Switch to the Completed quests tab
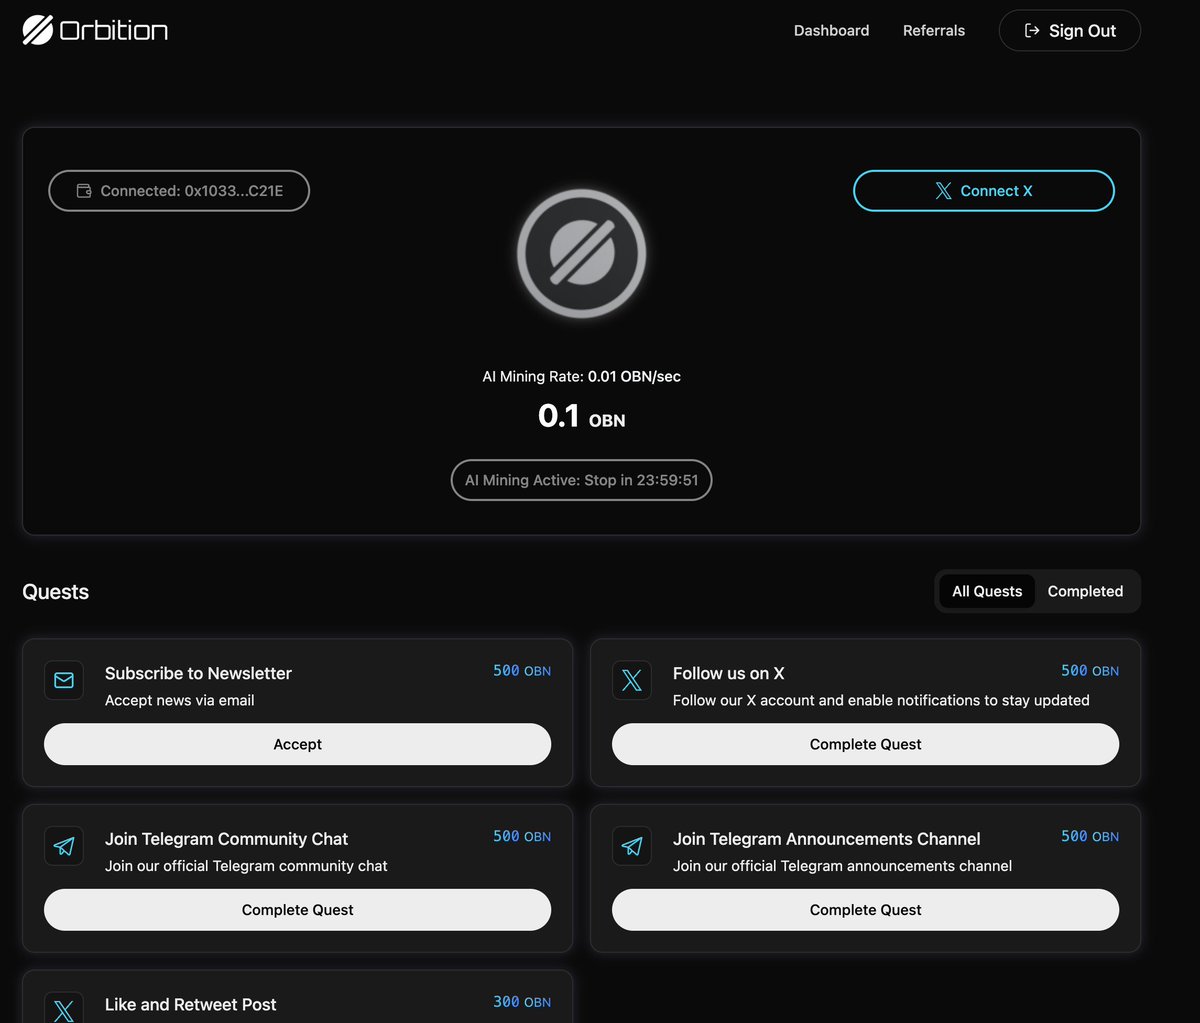 pos(1085,591)
